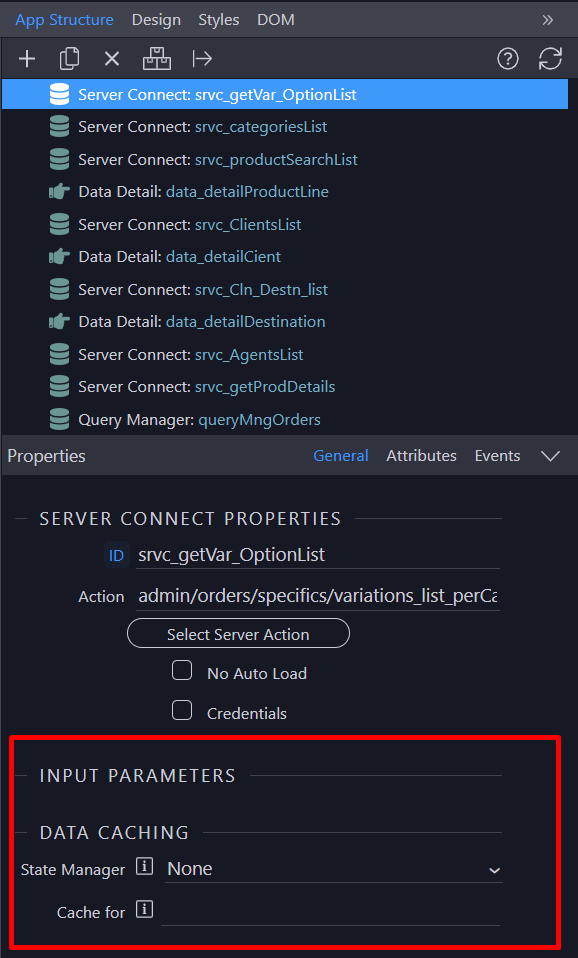Open help via question mark icon
This screenshot has width=578, height=958.
pyautogui.click(x=508, y=59)
